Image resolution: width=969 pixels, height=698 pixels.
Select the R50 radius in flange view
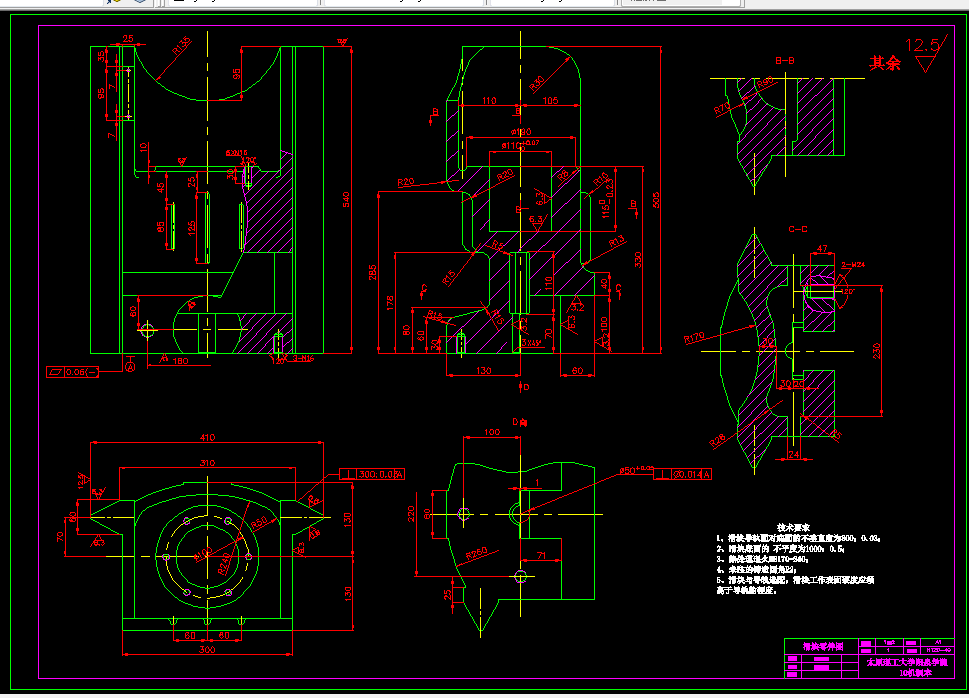[x=259, y=522]
